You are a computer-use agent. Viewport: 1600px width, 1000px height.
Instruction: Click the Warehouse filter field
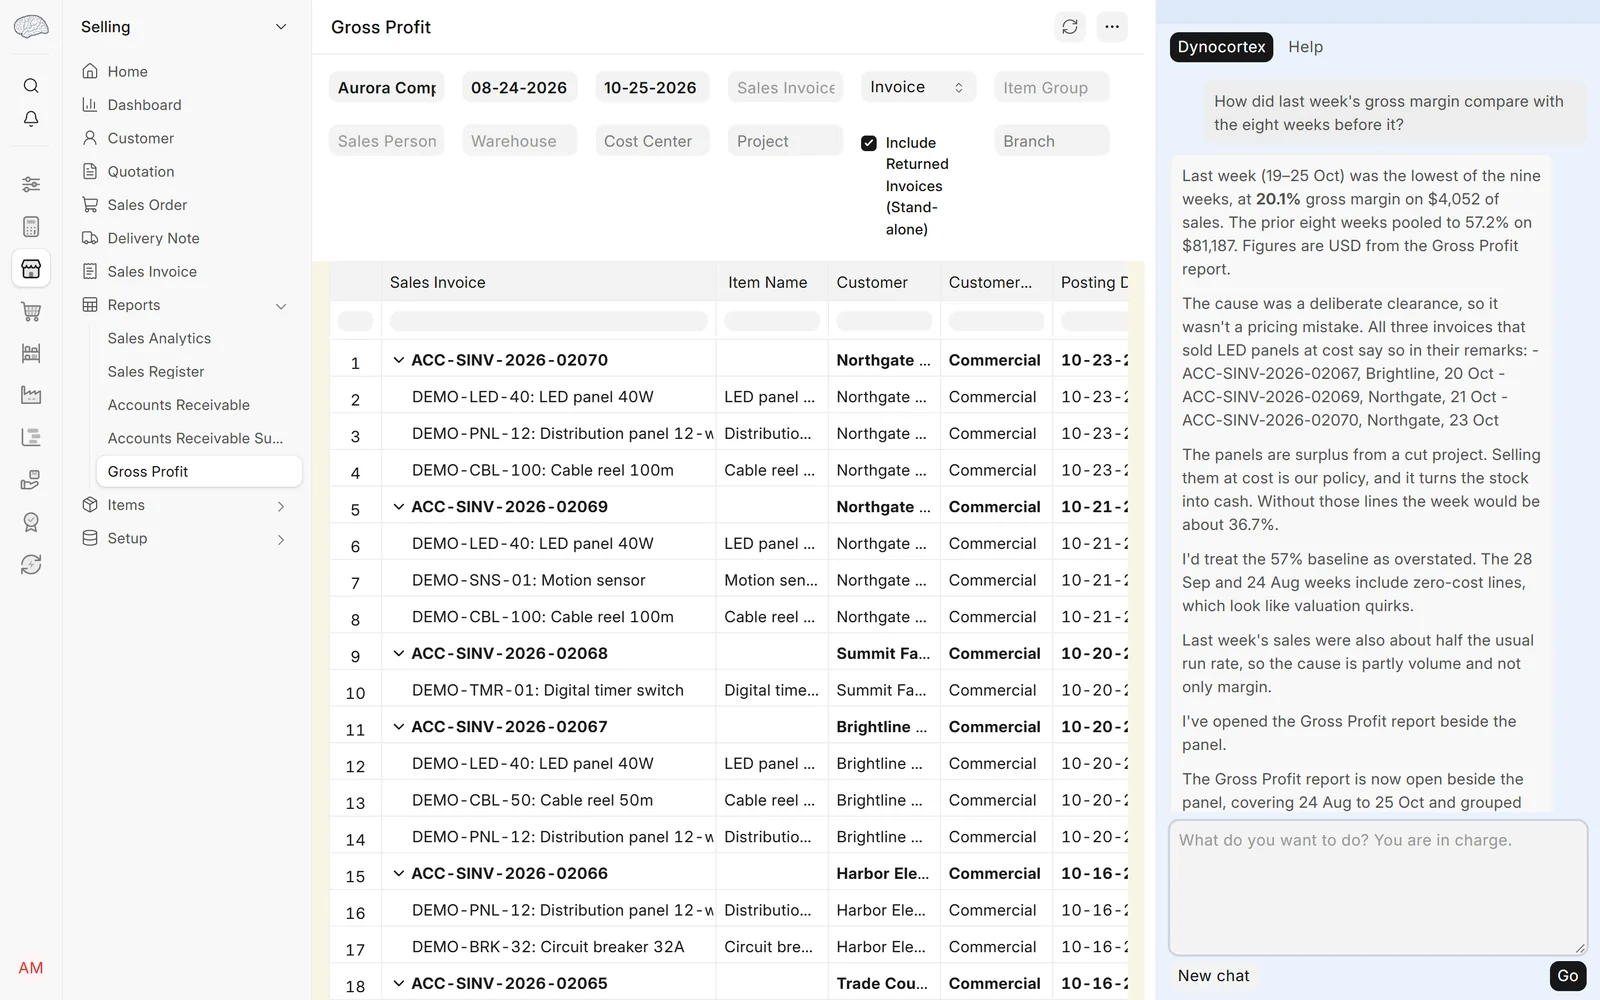(519, 141)
